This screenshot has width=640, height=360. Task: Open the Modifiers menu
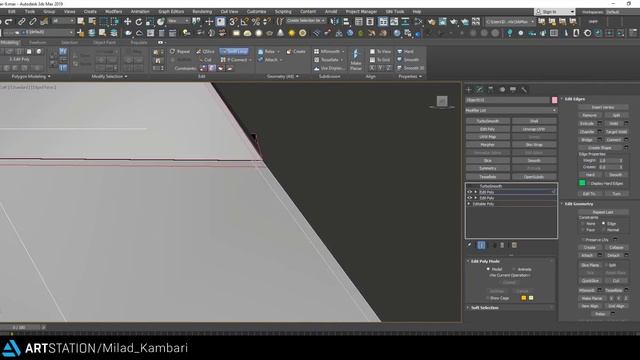[x=113, y=12]
